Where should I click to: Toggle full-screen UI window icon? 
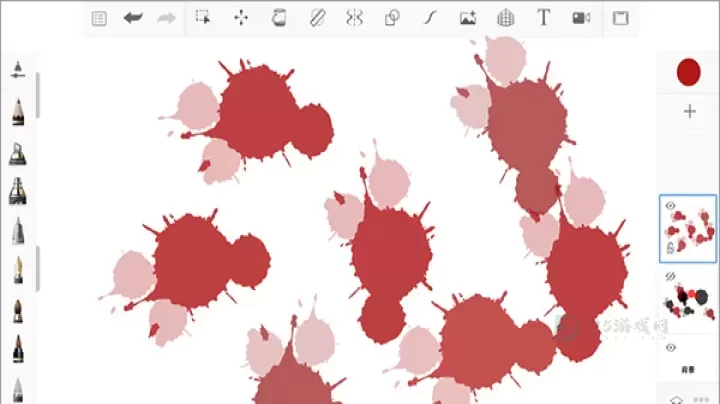coord(620,18)
